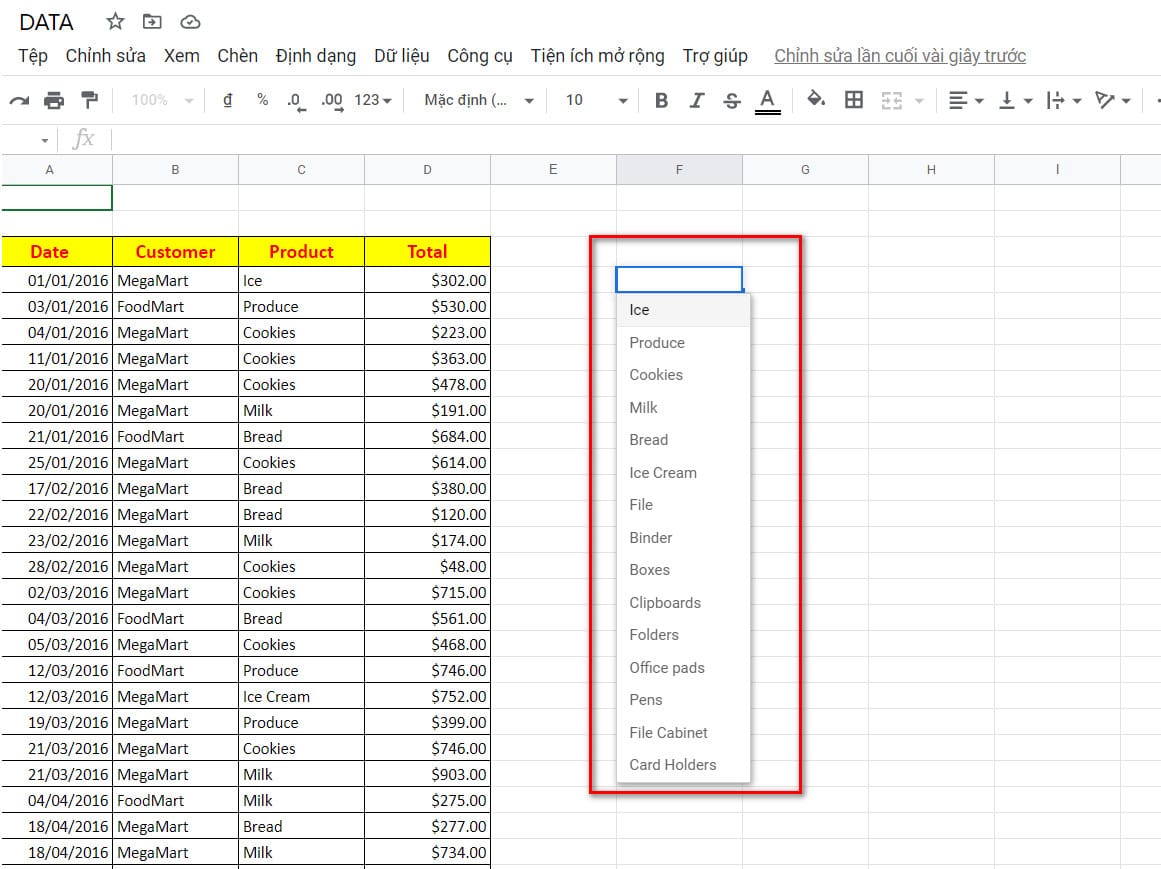
Task: Open the 123 number format dropdown
Action: [x=373, y=100]
